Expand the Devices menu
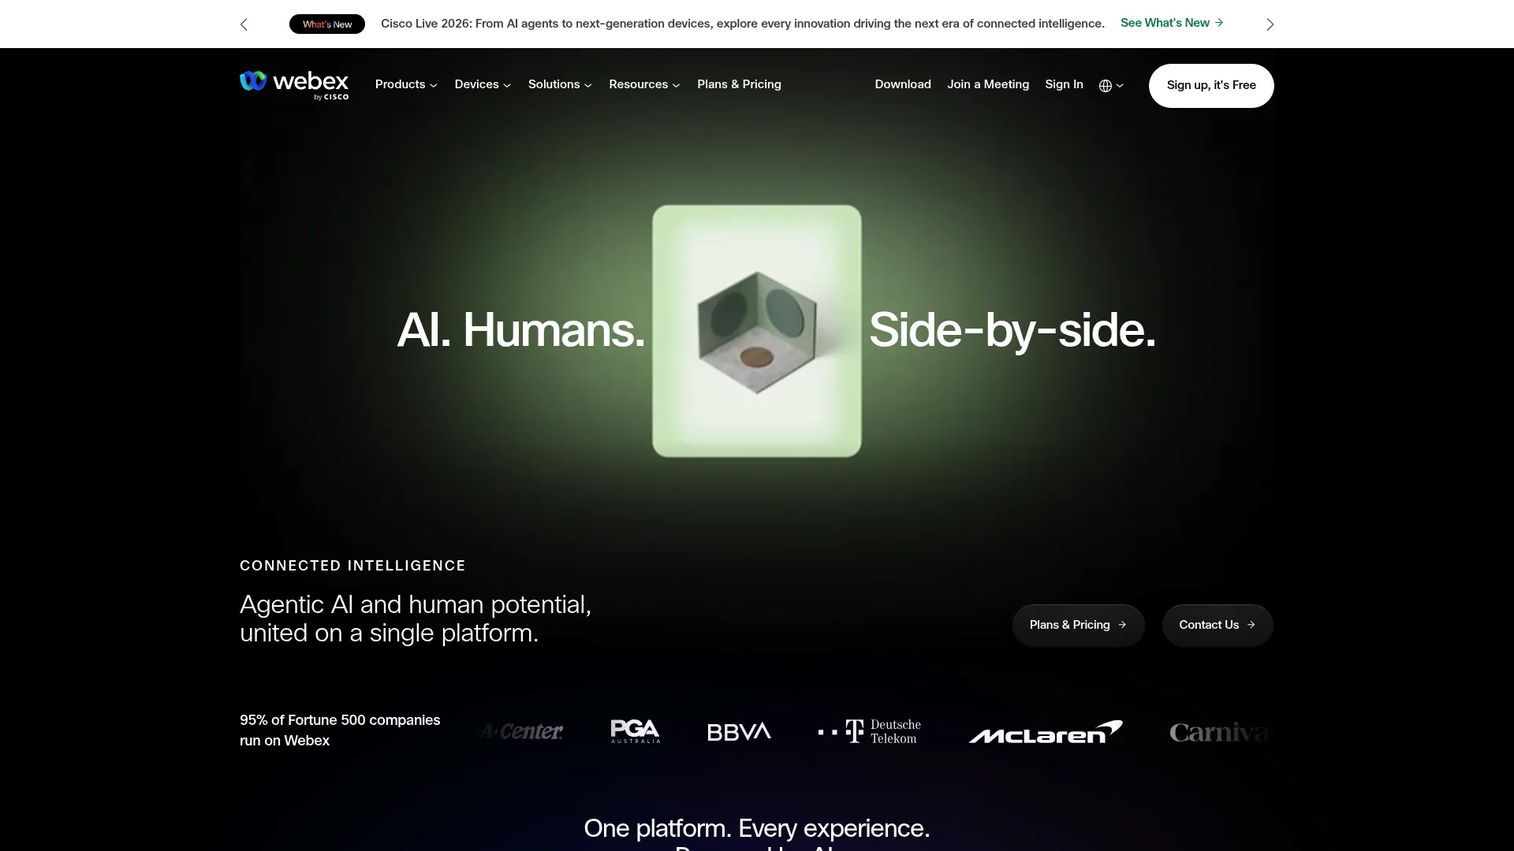This screenshot has width=1514, height=851. click(x=483, y=85)
